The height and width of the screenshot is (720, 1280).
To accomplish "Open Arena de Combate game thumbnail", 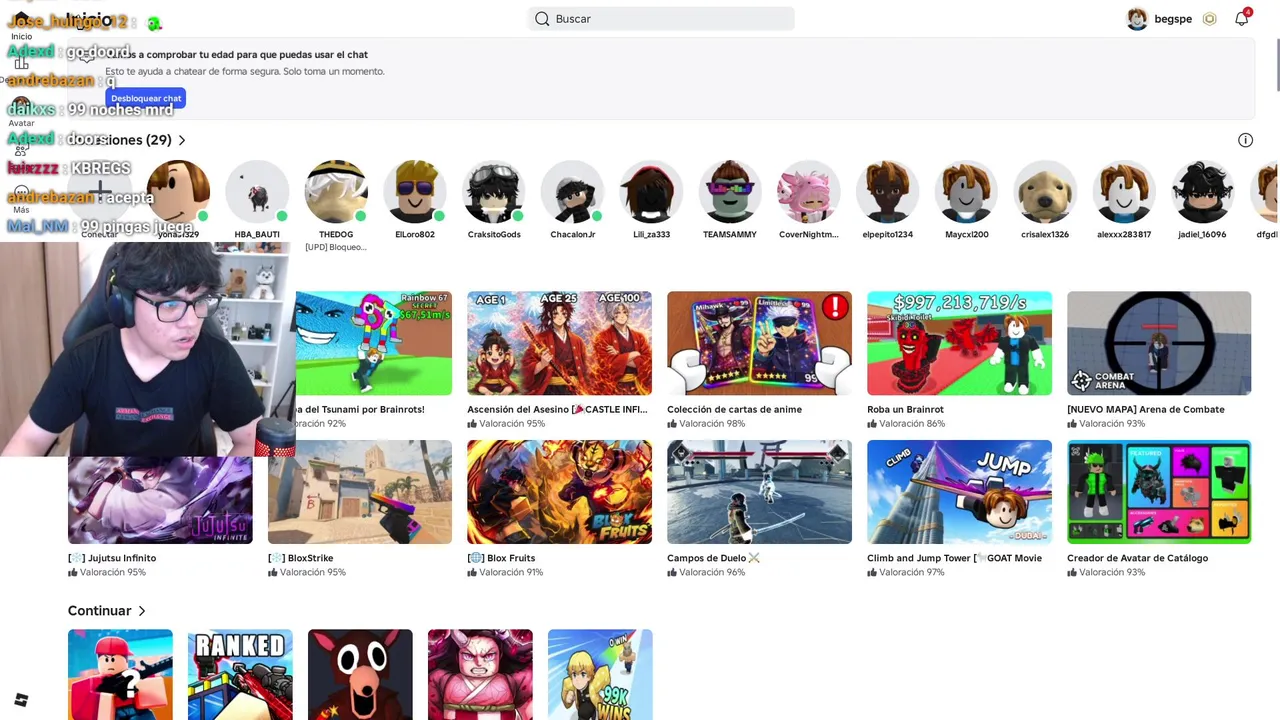I will pos(1159,343).
